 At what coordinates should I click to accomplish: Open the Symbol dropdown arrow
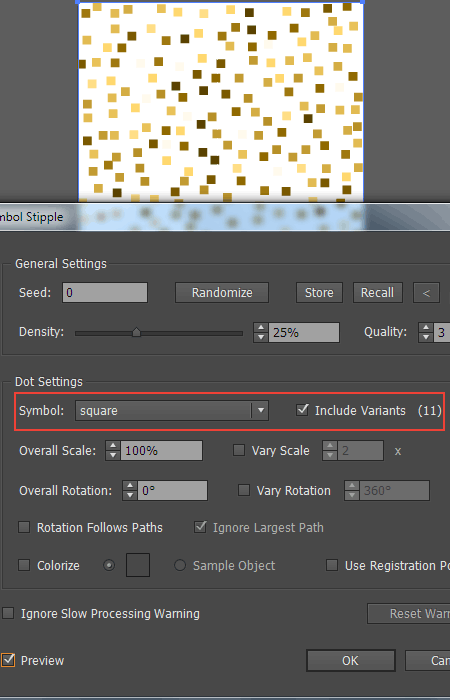point(261,411)
